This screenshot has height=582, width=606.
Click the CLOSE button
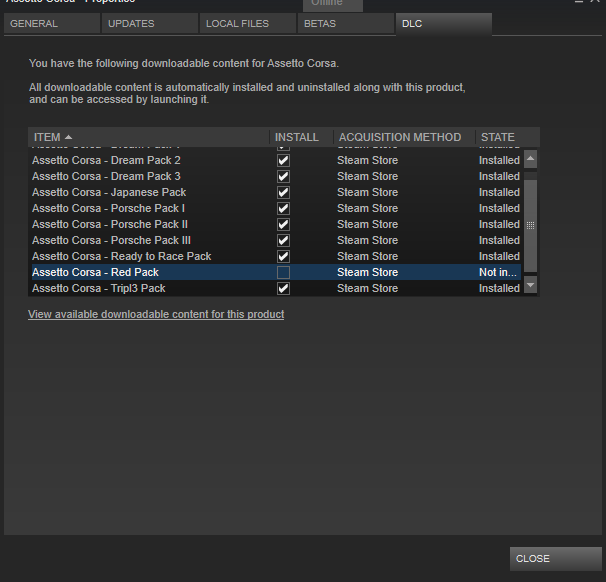click(x=556, y=559)
